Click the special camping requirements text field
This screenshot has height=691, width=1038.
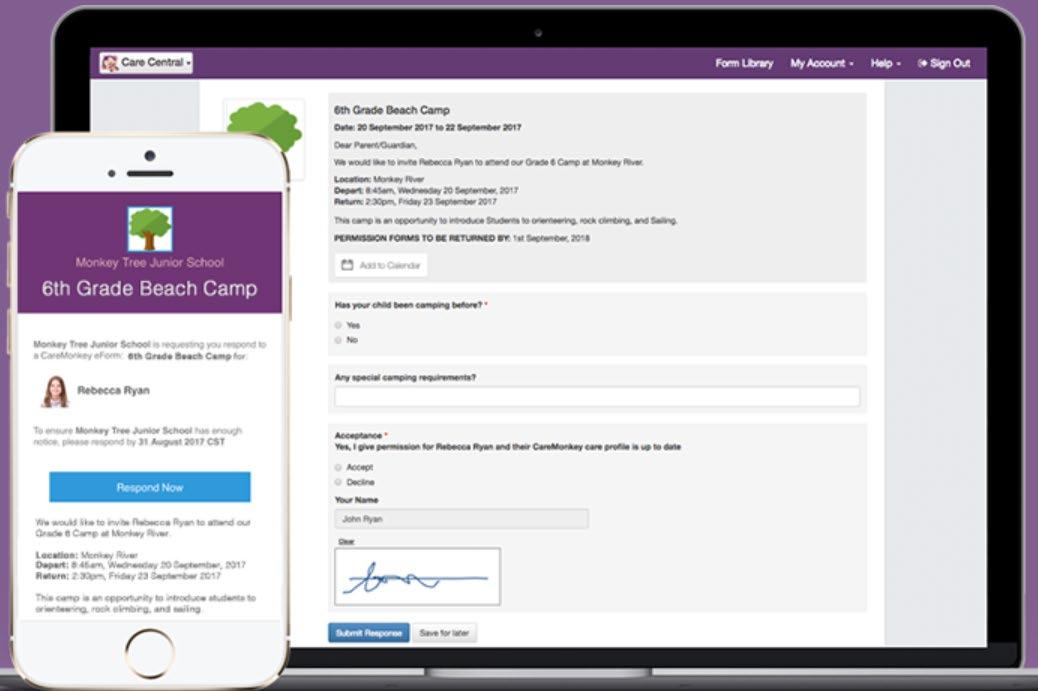(597, 396)
